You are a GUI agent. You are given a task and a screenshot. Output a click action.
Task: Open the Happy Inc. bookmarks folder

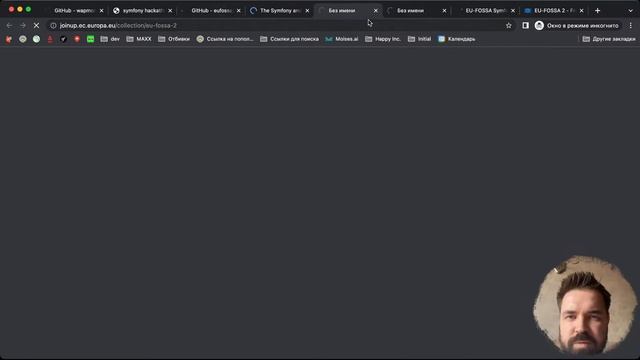[383, 39]
